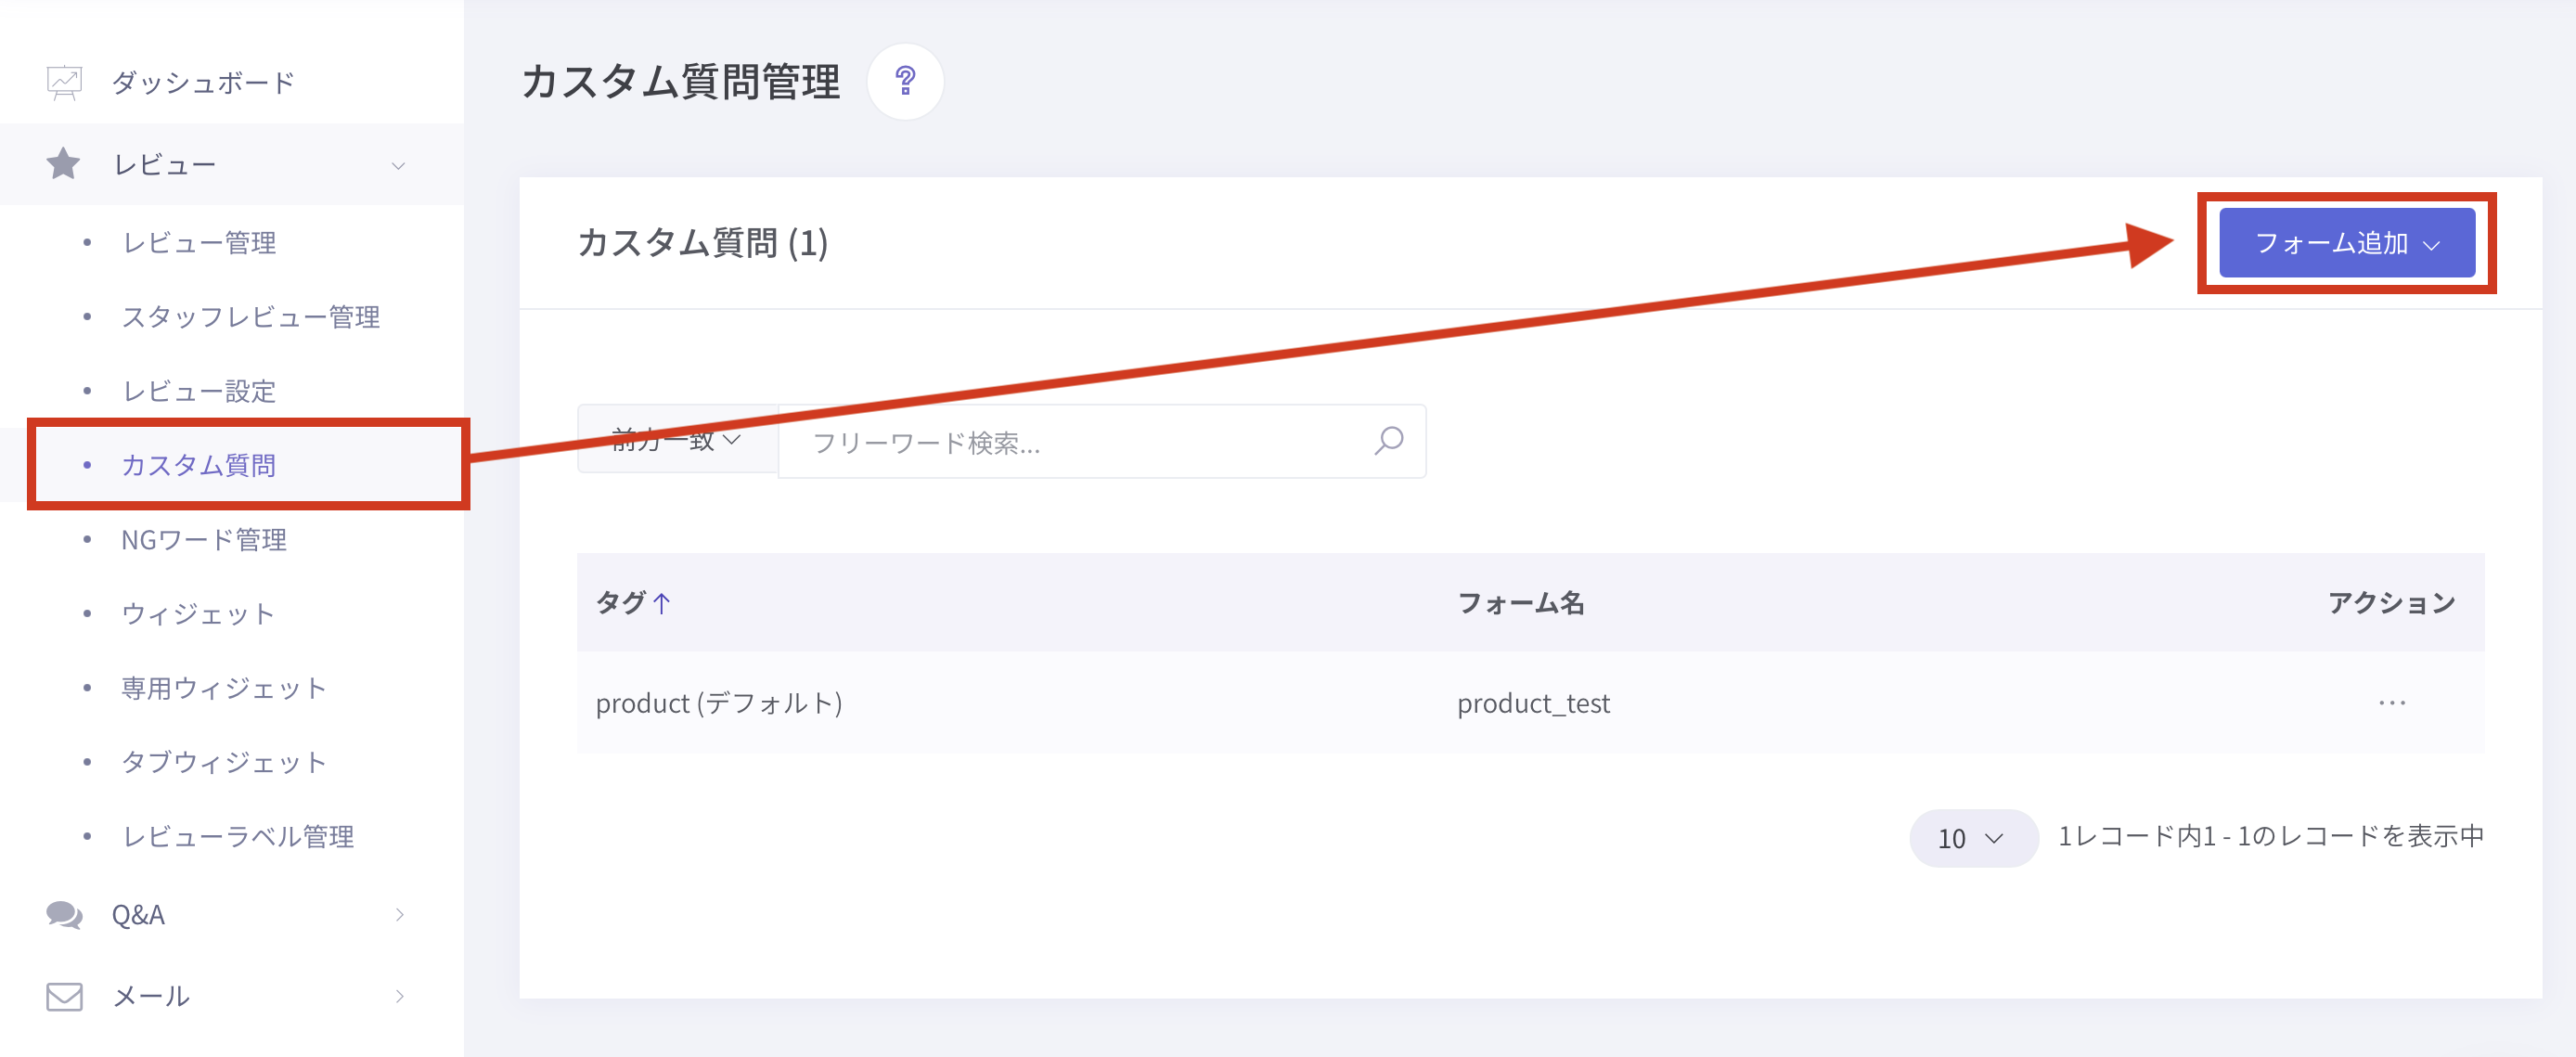This screenshot has height=1057, width=2576.
Task: Open レビュー設定 in the sidebar
Action: (199, 391)
